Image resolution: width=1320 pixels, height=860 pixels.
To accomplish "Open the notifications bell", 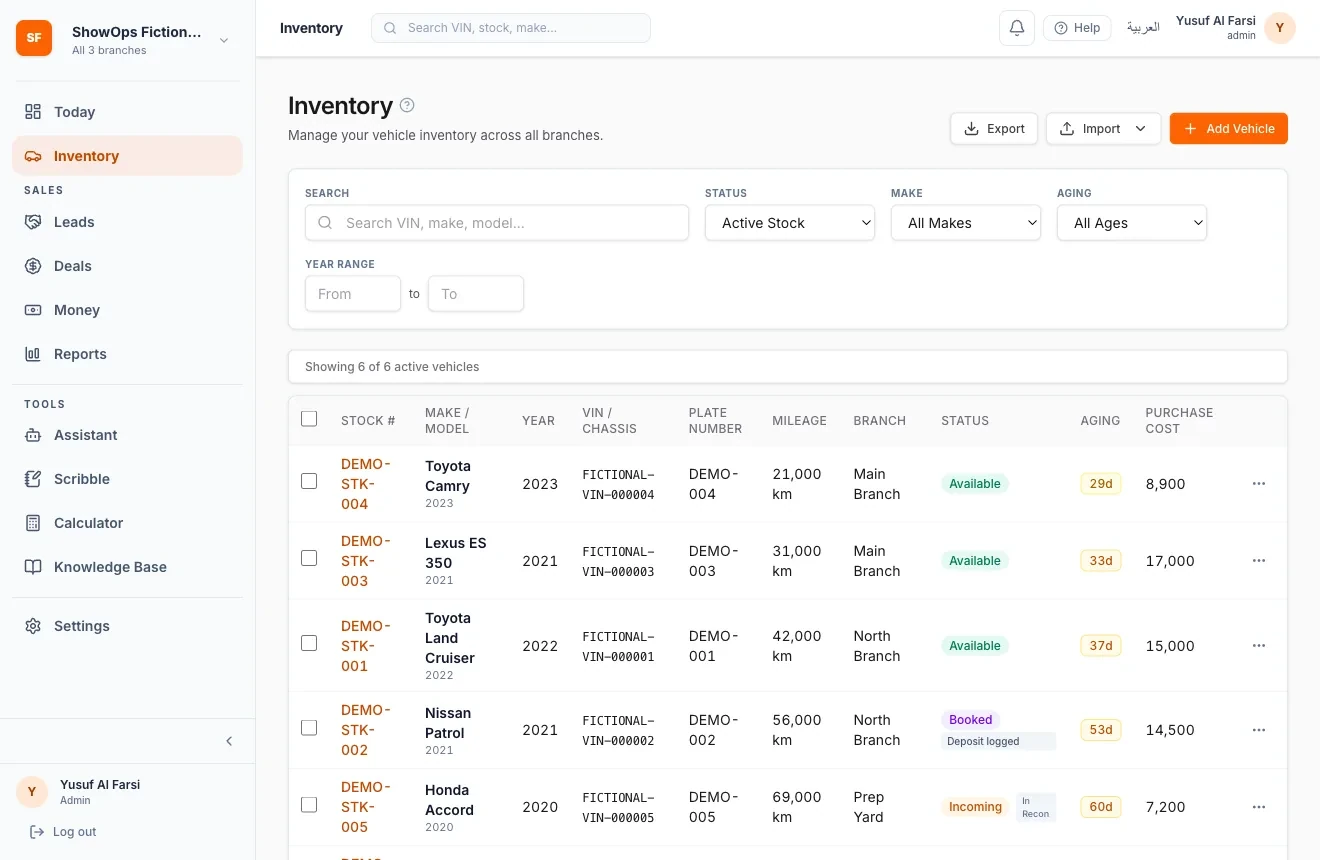I will [1017, 28].
